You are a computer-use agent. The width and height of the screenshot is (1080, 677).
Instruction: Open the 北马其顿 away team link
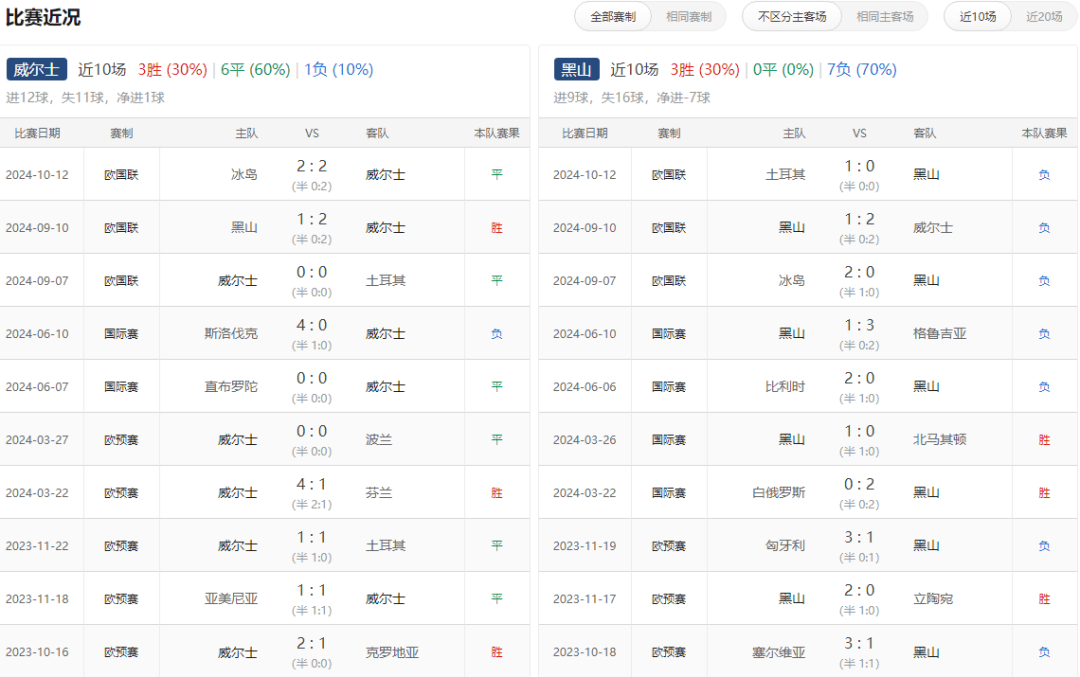coord(939,439)
